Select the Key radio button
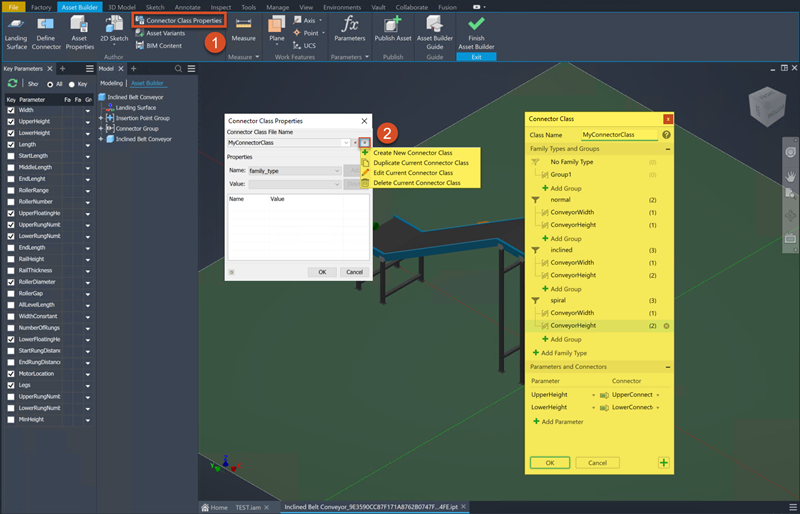The width and height of the screenshot is (800, 514). (71, 84)
